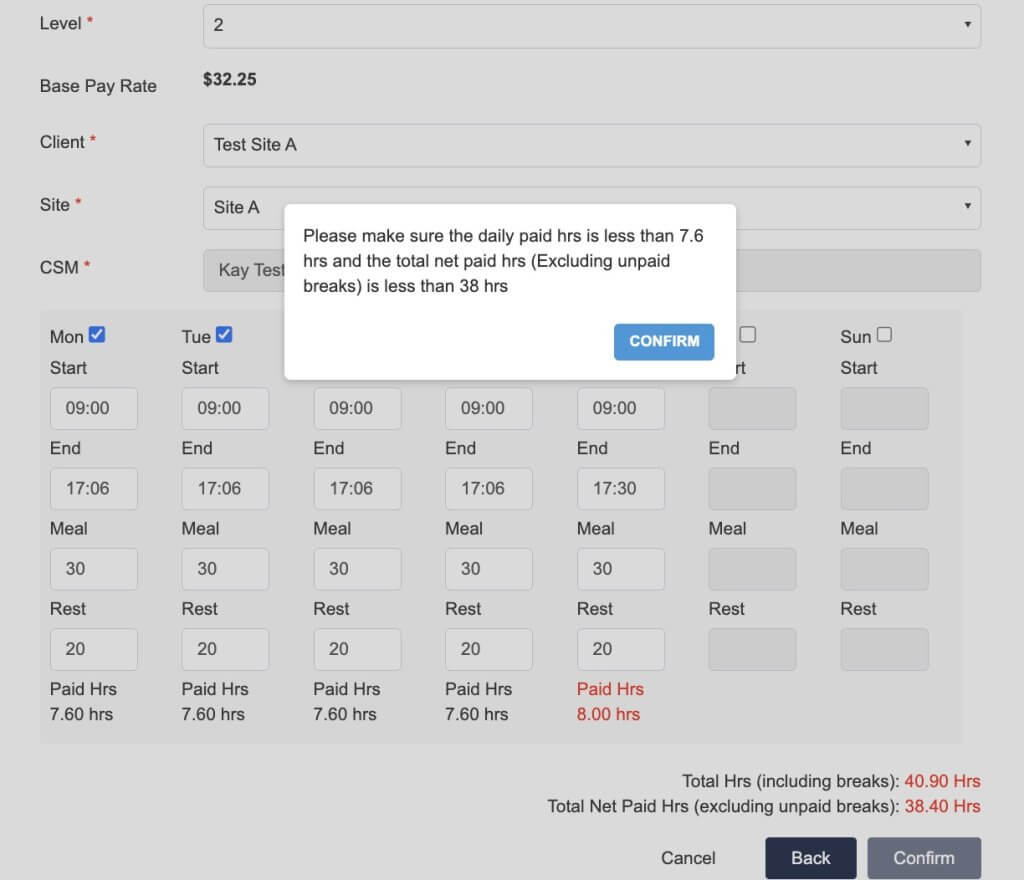Click the Tue Start time field
The height and width of the screenshot is (880, 1024).
[225, 409]
